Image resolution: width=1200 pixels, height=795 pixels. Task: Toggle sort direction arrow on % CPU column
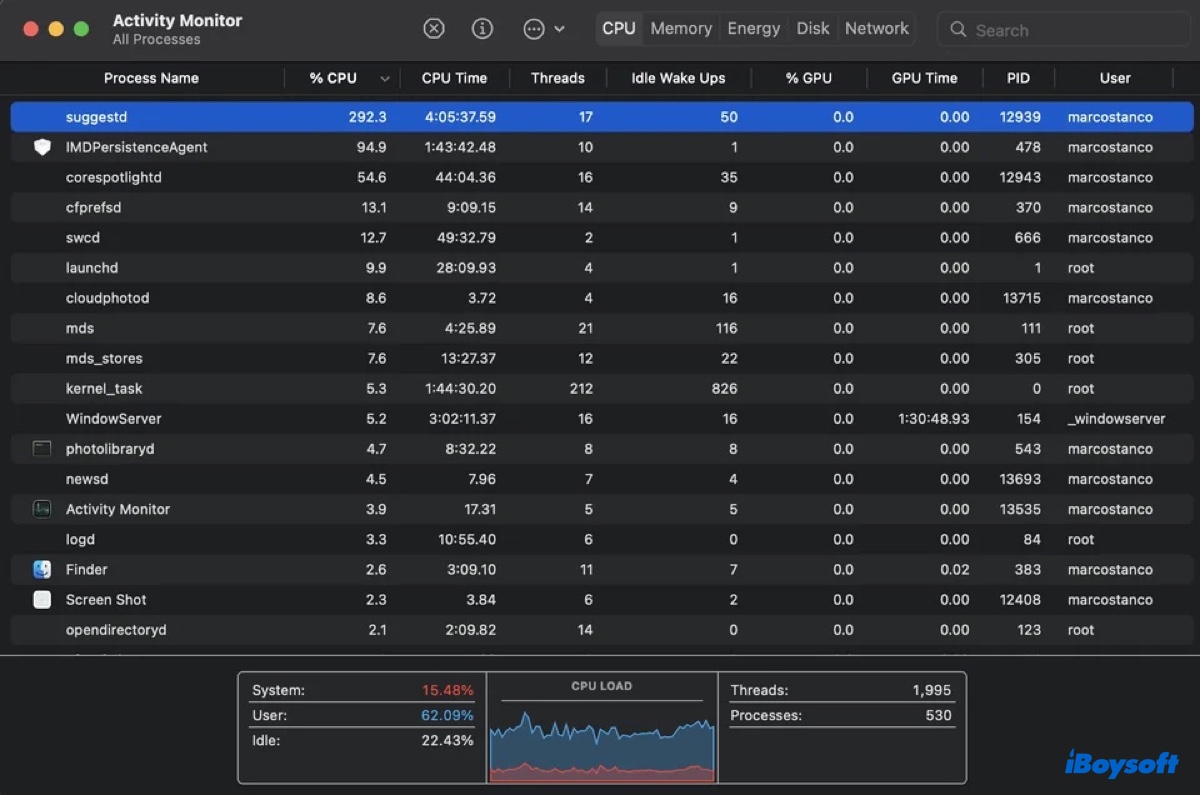coord(385,78)
